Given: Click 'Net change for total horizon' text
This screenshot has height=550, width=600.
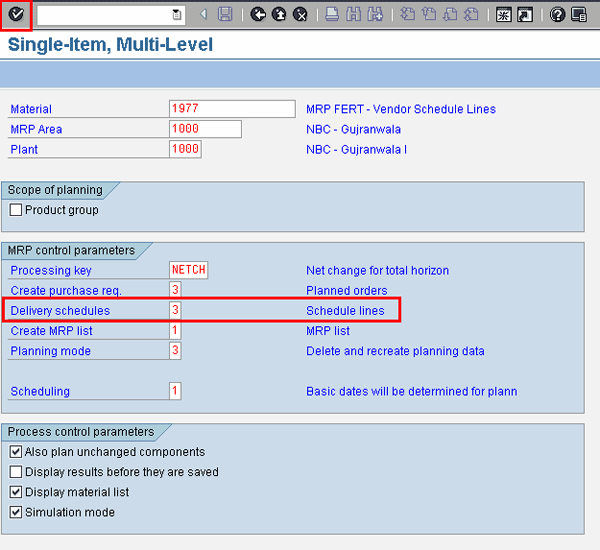Looking at the screenshot, I should [377, 271].
